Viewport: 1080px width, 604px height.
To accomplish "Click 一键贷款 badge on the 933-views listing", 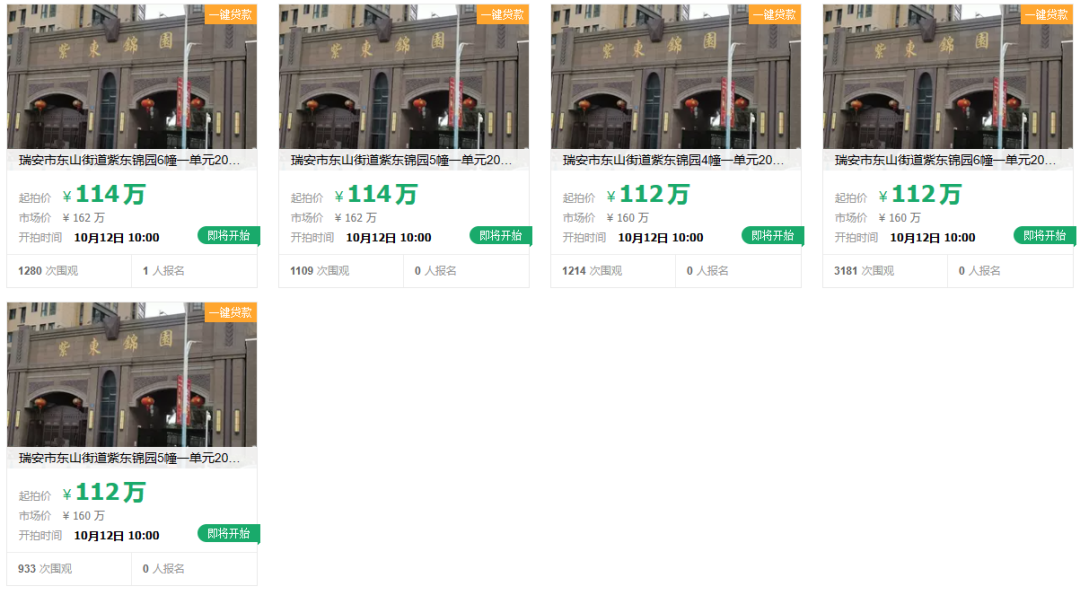I will (x=231, y=312).
